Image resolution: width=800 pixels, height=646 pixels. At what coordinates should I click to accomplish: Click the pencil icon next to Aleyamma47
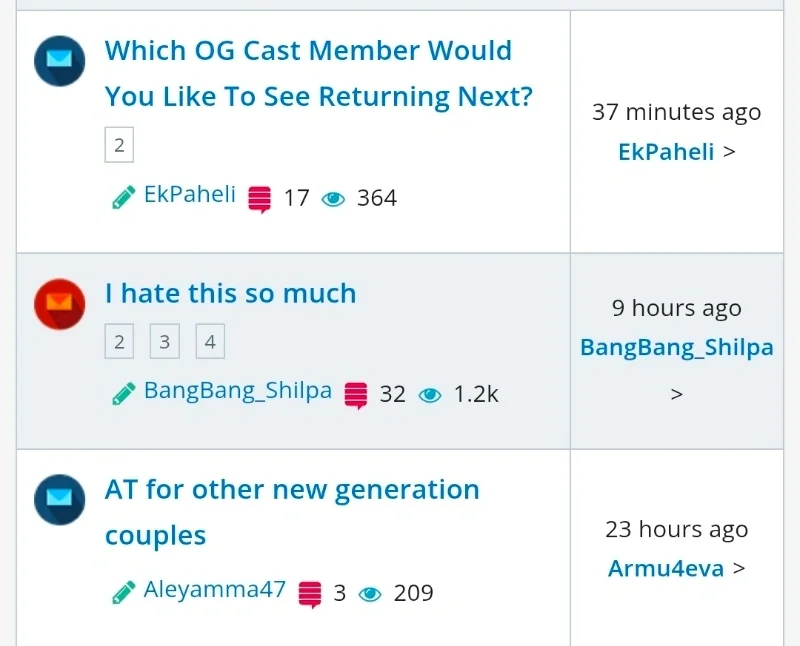[124, 592]
